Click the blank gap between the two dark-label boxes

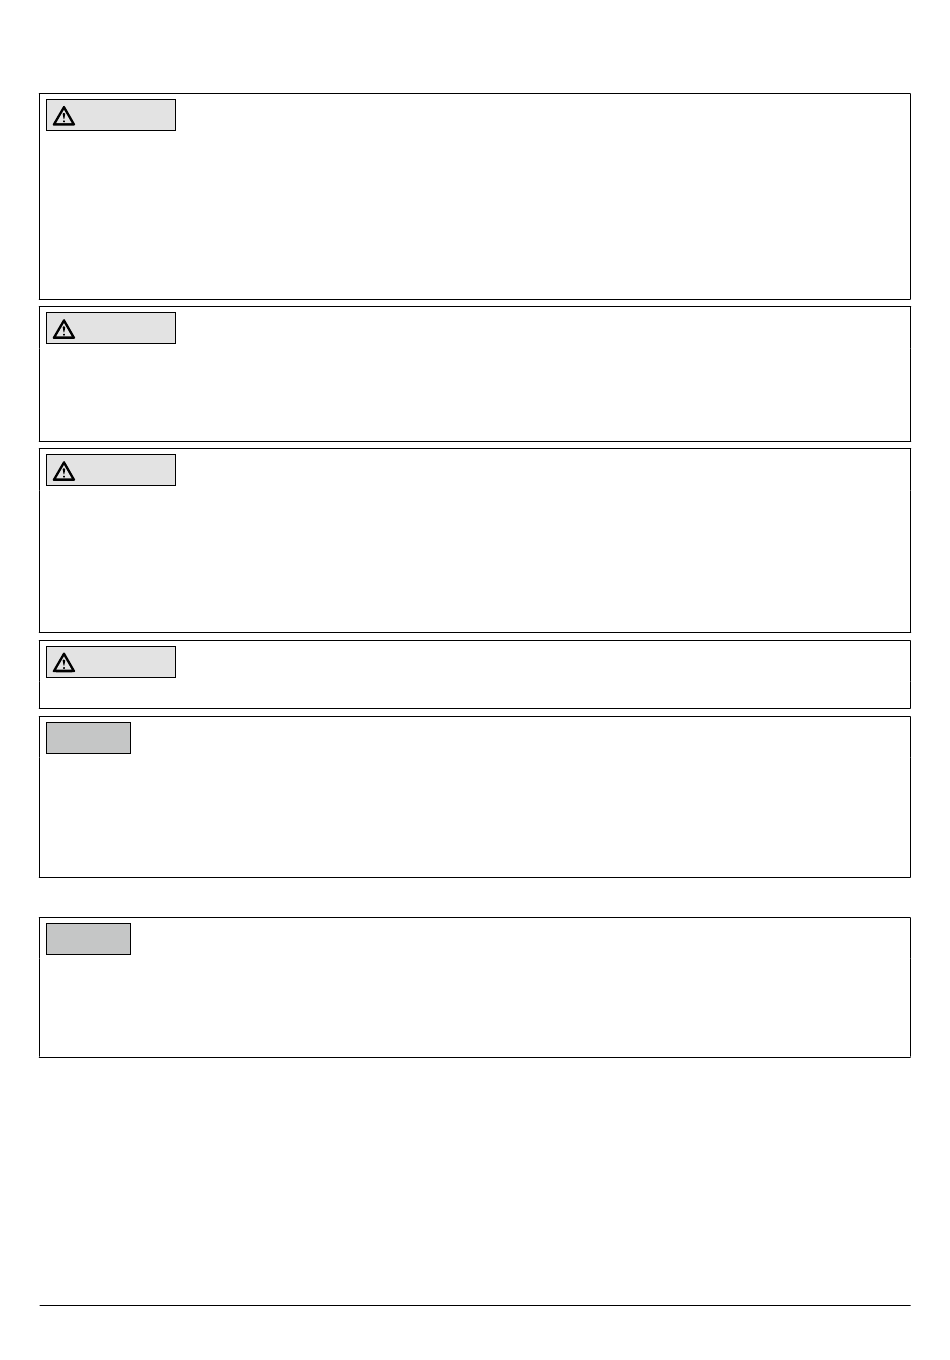475,898
